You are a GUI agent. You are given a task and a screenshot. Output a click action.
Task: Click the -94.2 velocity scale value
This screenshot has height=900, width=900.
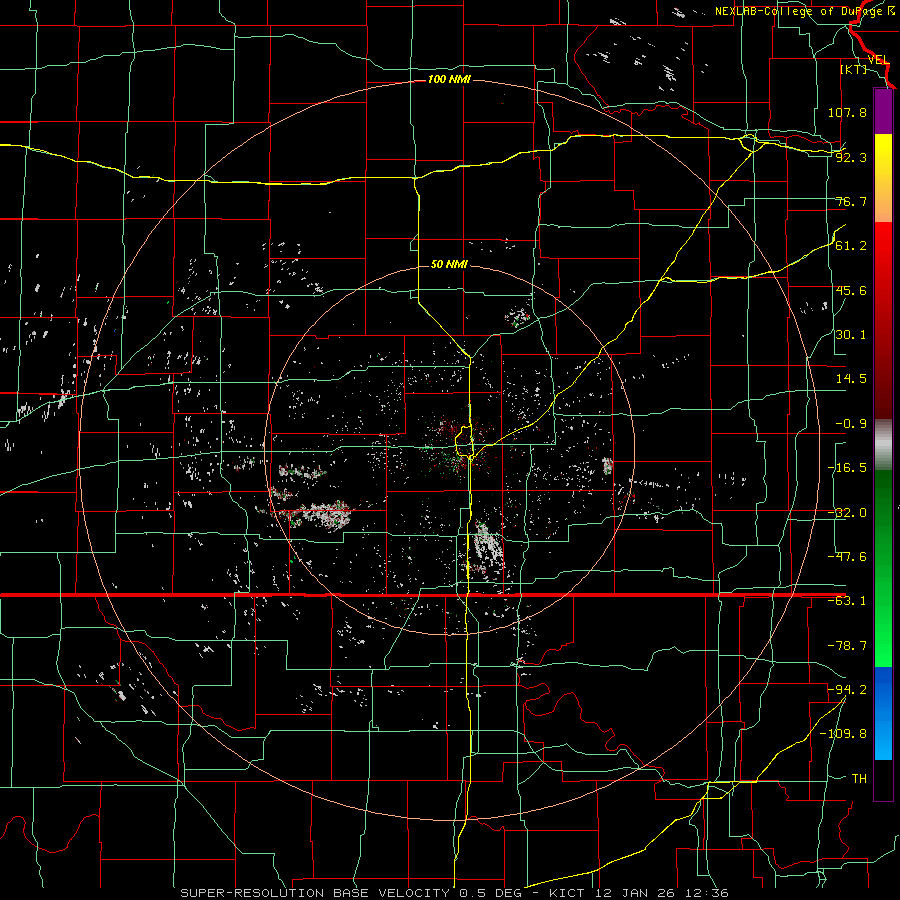coord(847,690)
